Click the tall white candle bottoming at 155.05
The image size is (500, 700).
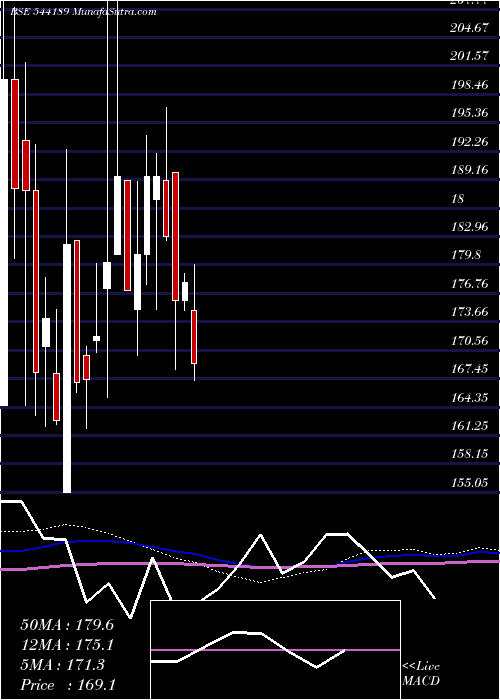(67, 368)
